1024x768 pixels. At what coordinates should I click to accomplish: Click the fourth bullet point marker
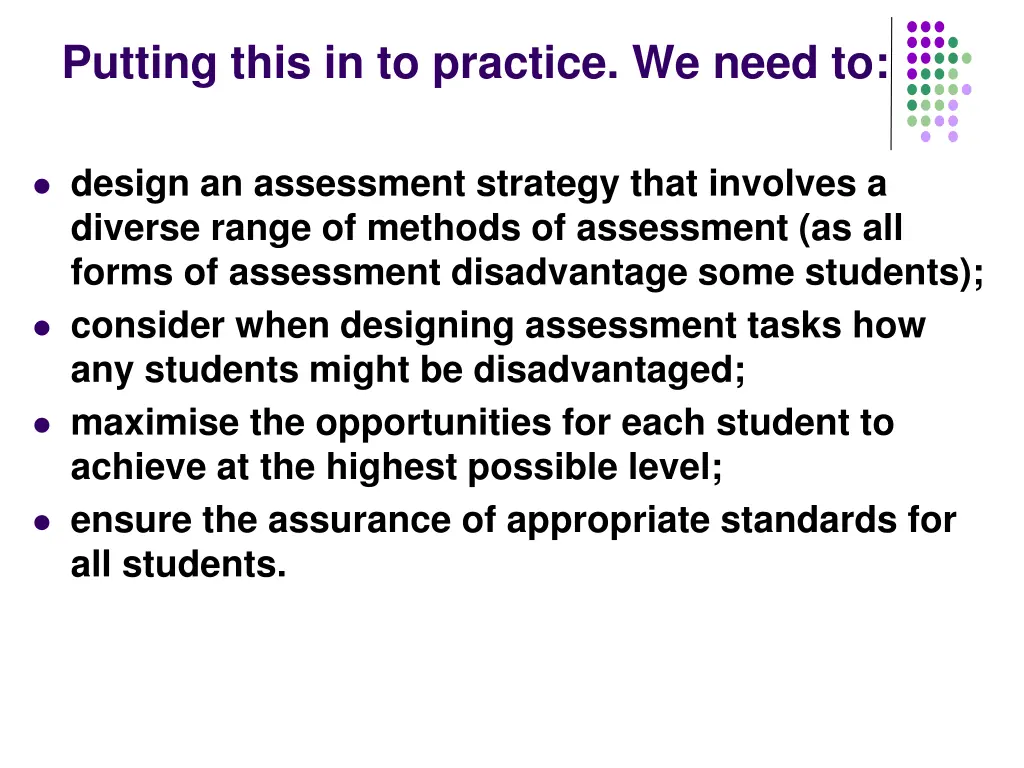[42, 523]
